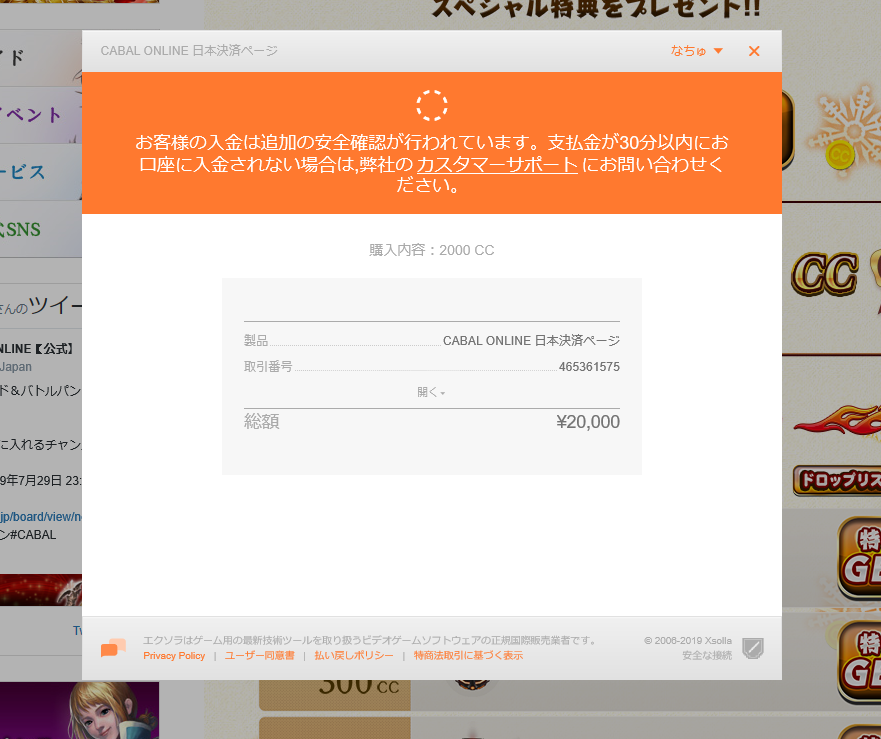Click the character thumbnail in background page
881x739 pixels.
pos(79,710)
